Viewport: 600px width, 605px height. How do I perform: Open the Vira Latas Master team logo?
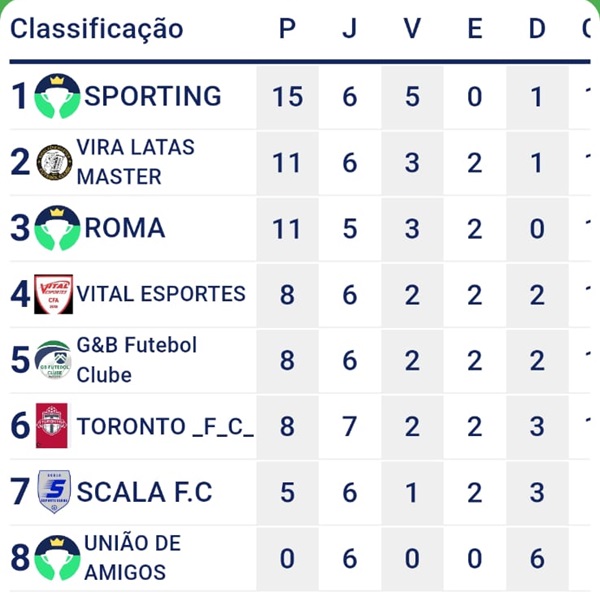(x=54, y=162)
